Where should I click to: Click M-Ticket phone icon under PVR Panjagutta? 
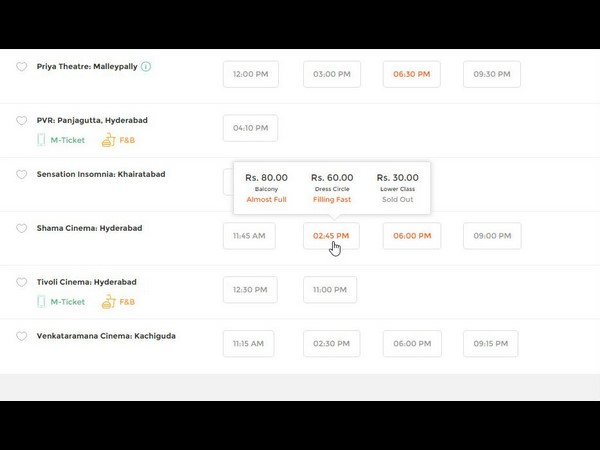pyautogui.click(x=42, y=140)
